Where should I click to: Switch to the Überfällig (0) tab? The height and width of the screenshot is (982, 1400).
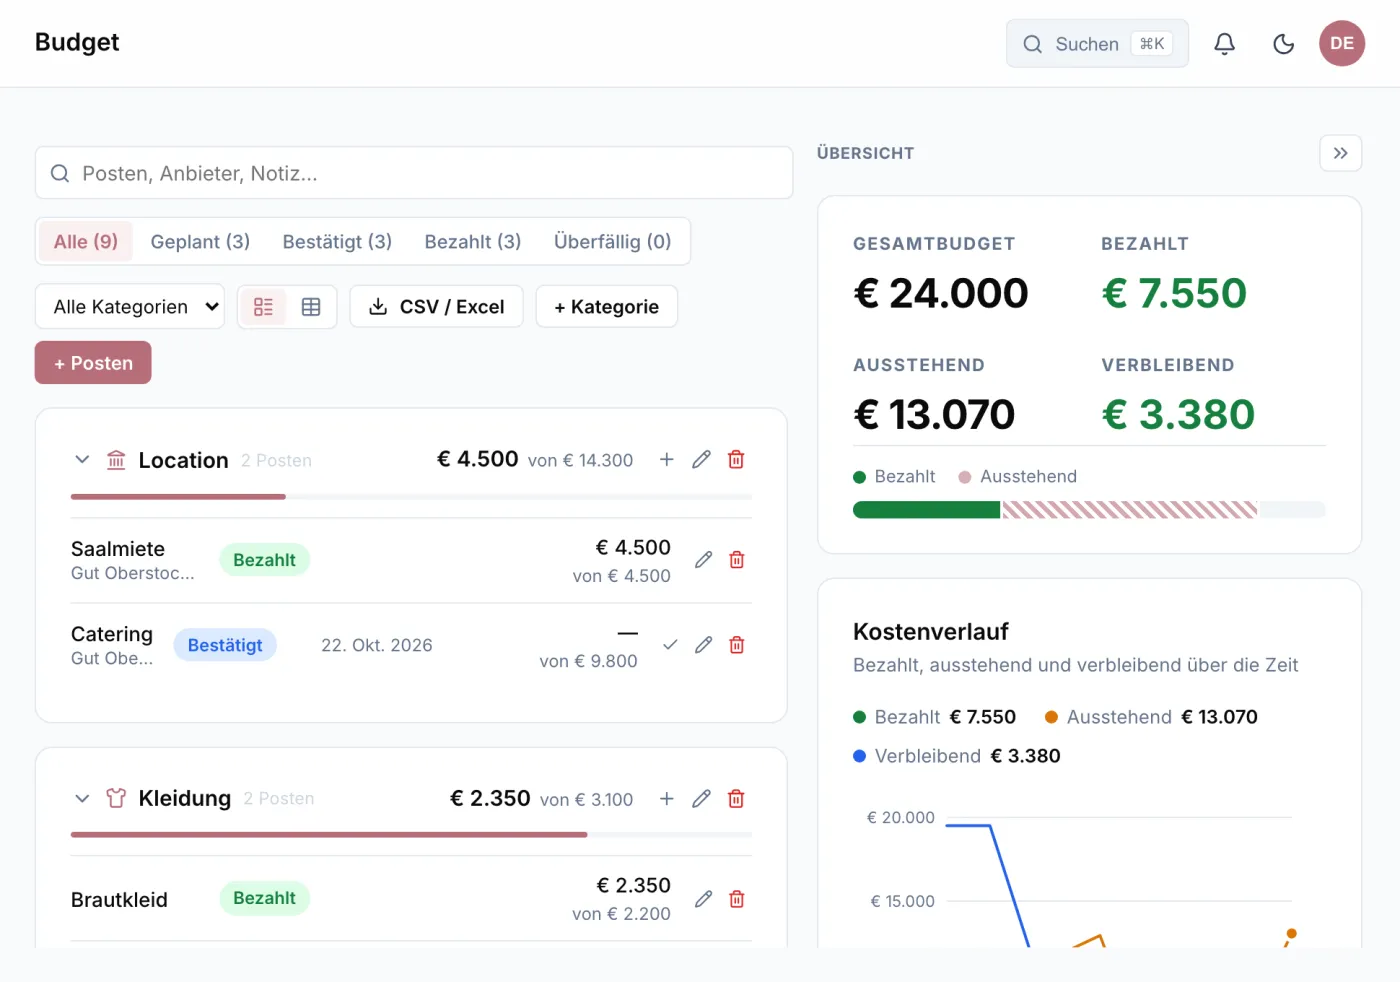(x=612, y=241)
